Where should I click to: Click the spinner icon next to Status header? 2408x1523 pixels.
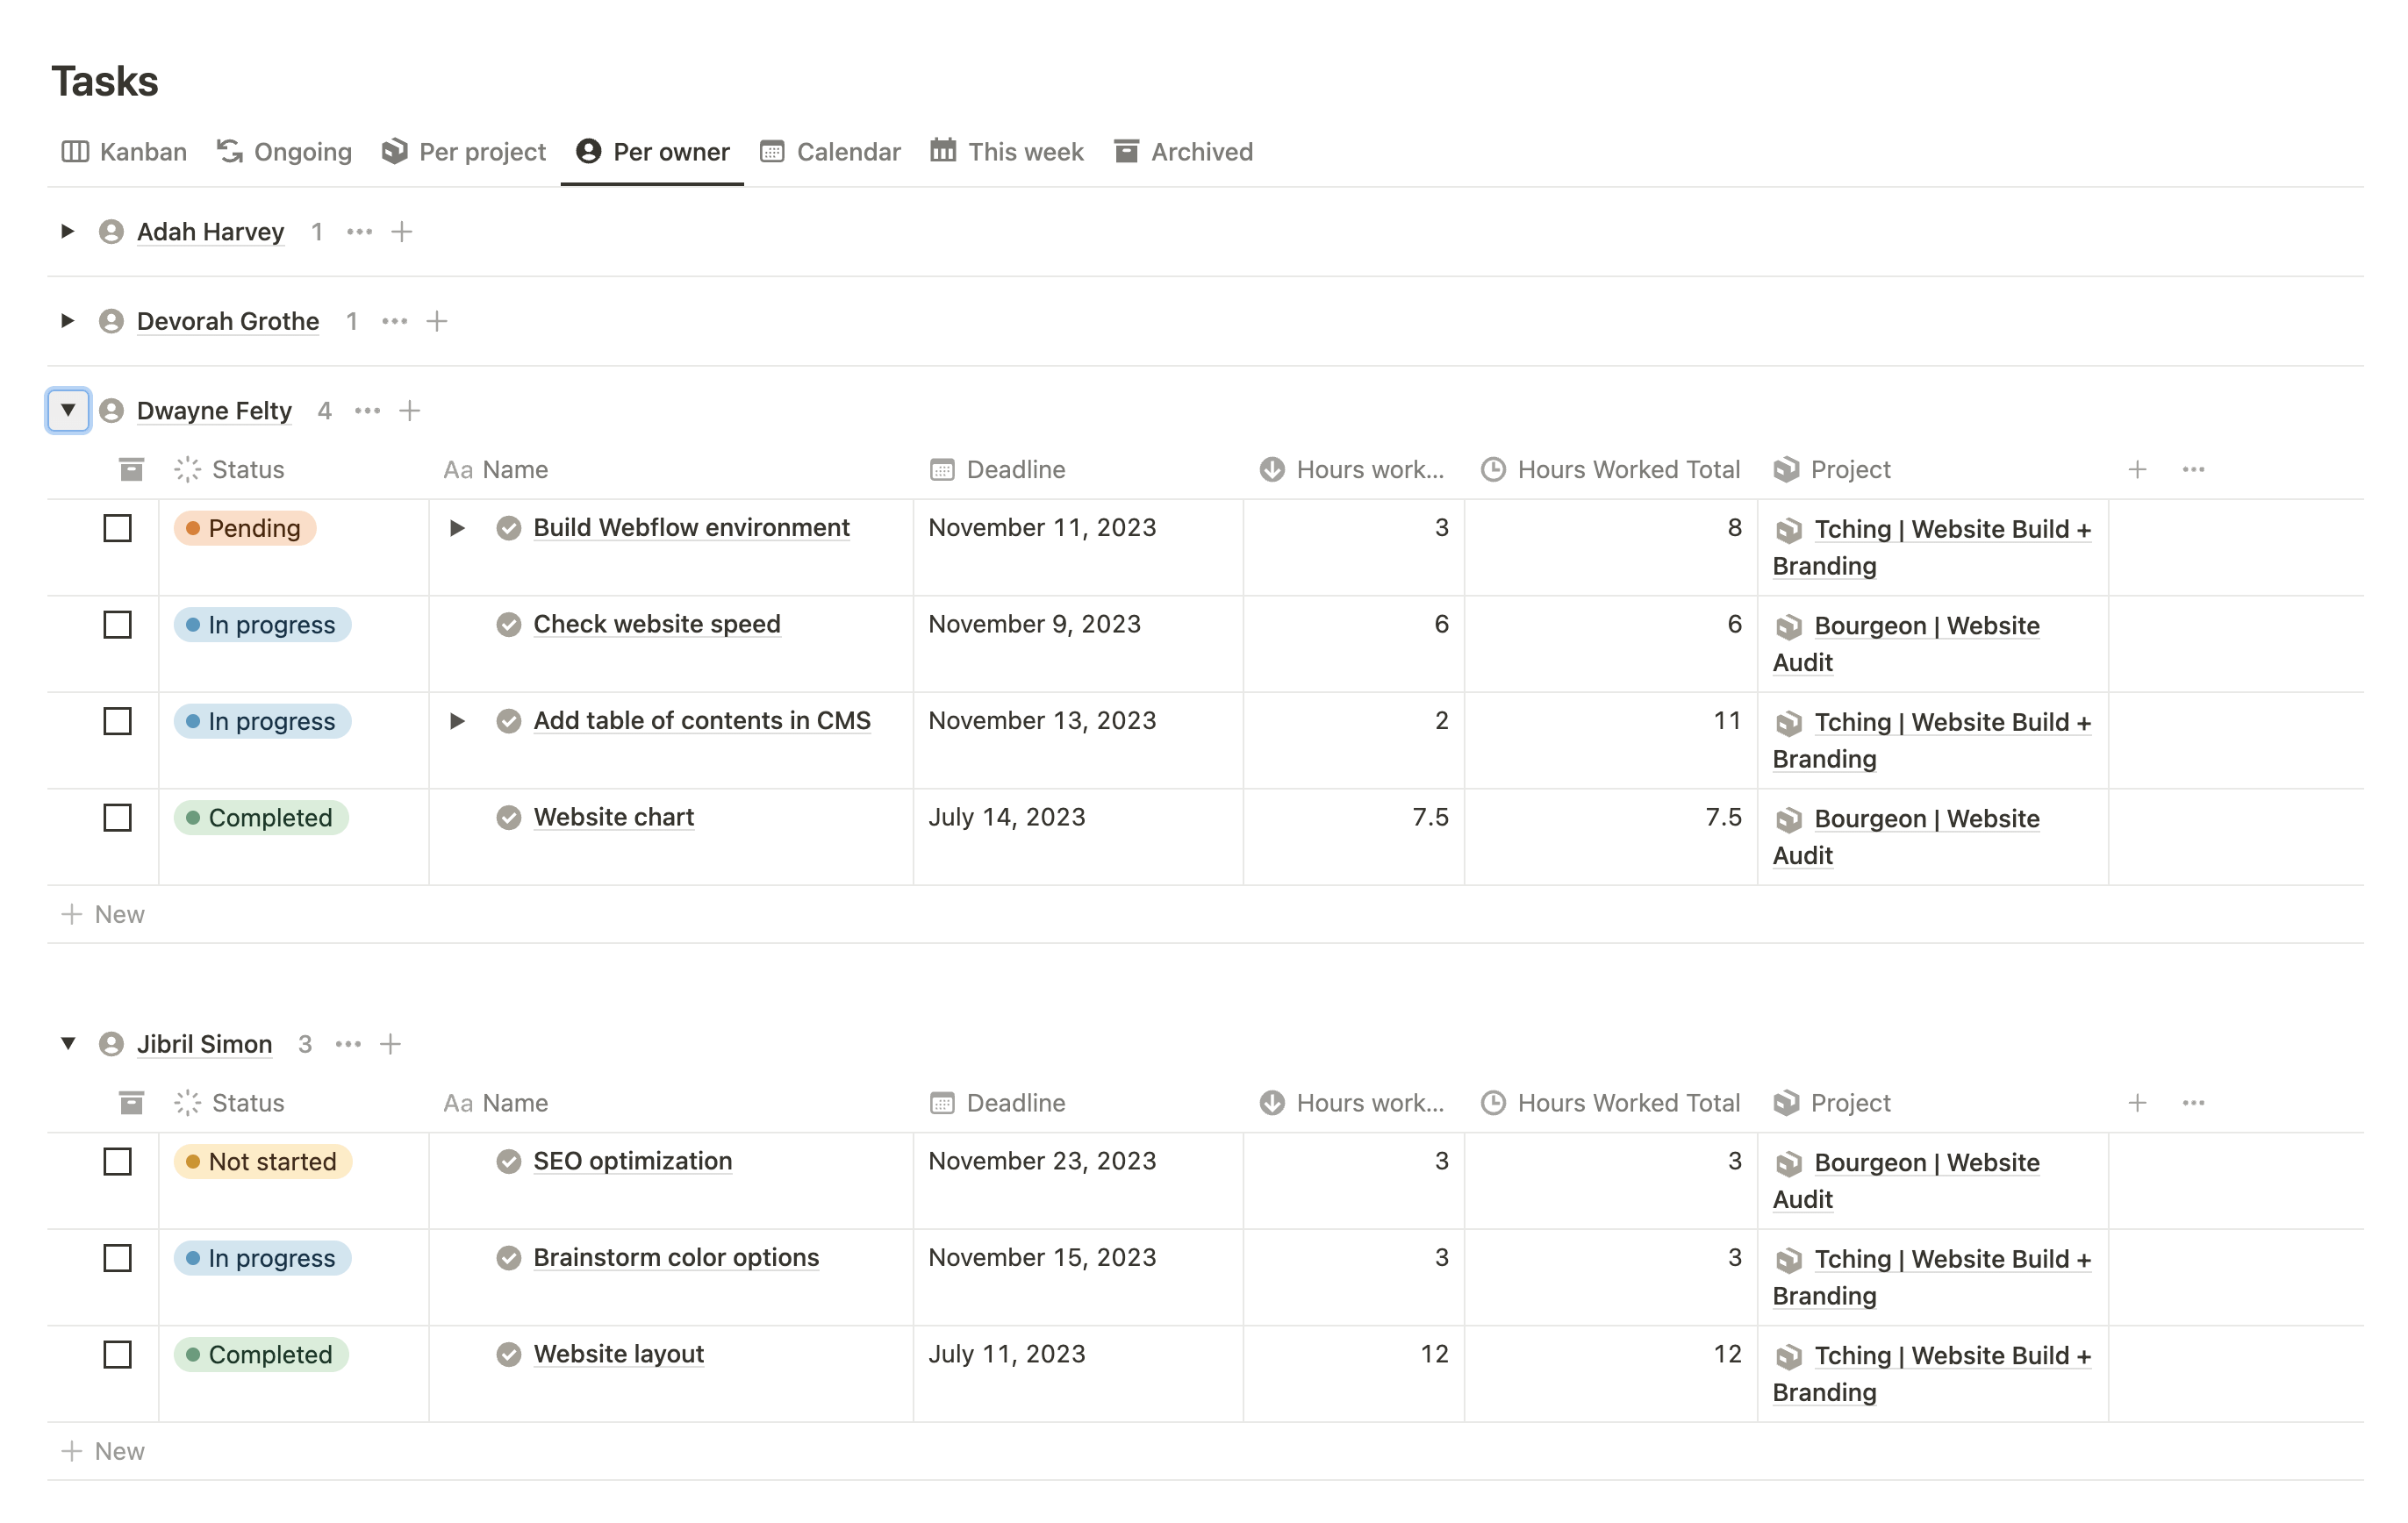(x=186, y=468)
